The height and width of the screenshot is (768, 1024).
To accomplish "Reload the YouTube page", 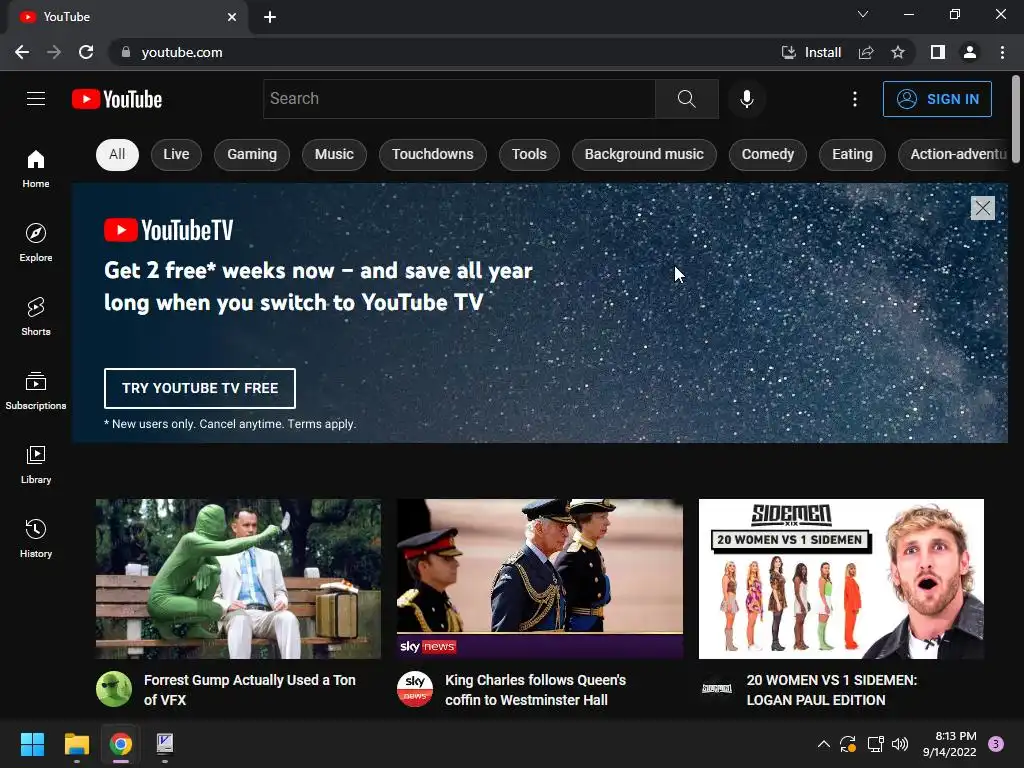I will coord(86,52).
